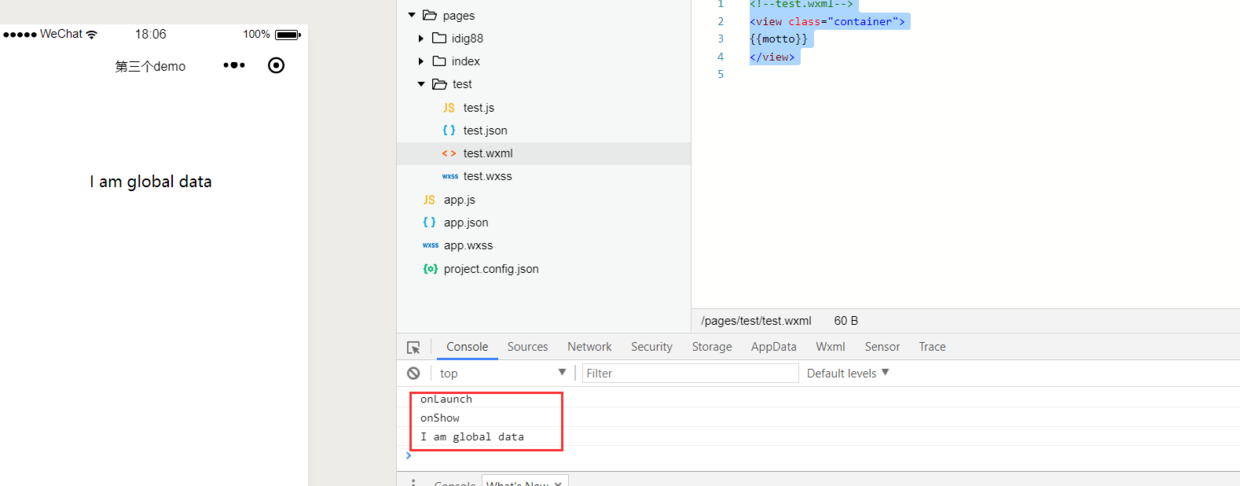Click the braces icon beside test.json
This screenshot has width=1240, height=486.
tap(449, 130)
